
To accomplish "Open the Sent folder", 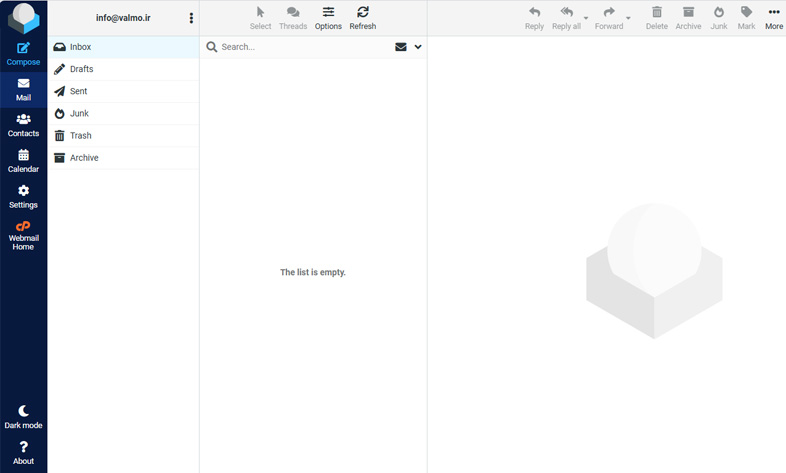I will click(78, 91).
